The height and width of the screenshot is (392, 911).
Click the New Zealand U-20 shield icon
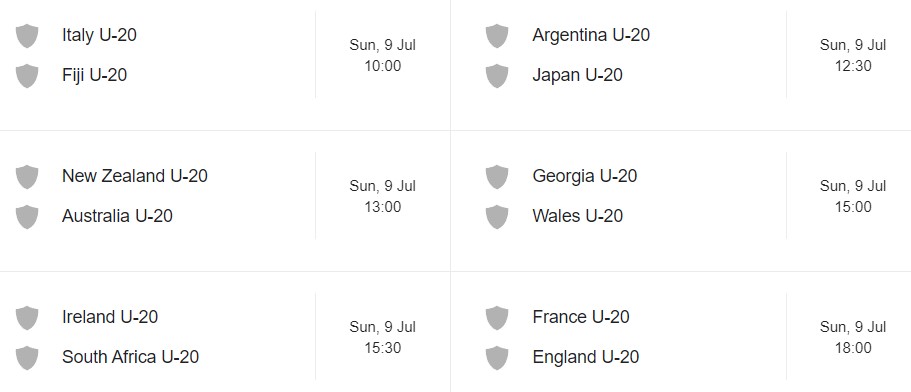[x=27, y=177]
